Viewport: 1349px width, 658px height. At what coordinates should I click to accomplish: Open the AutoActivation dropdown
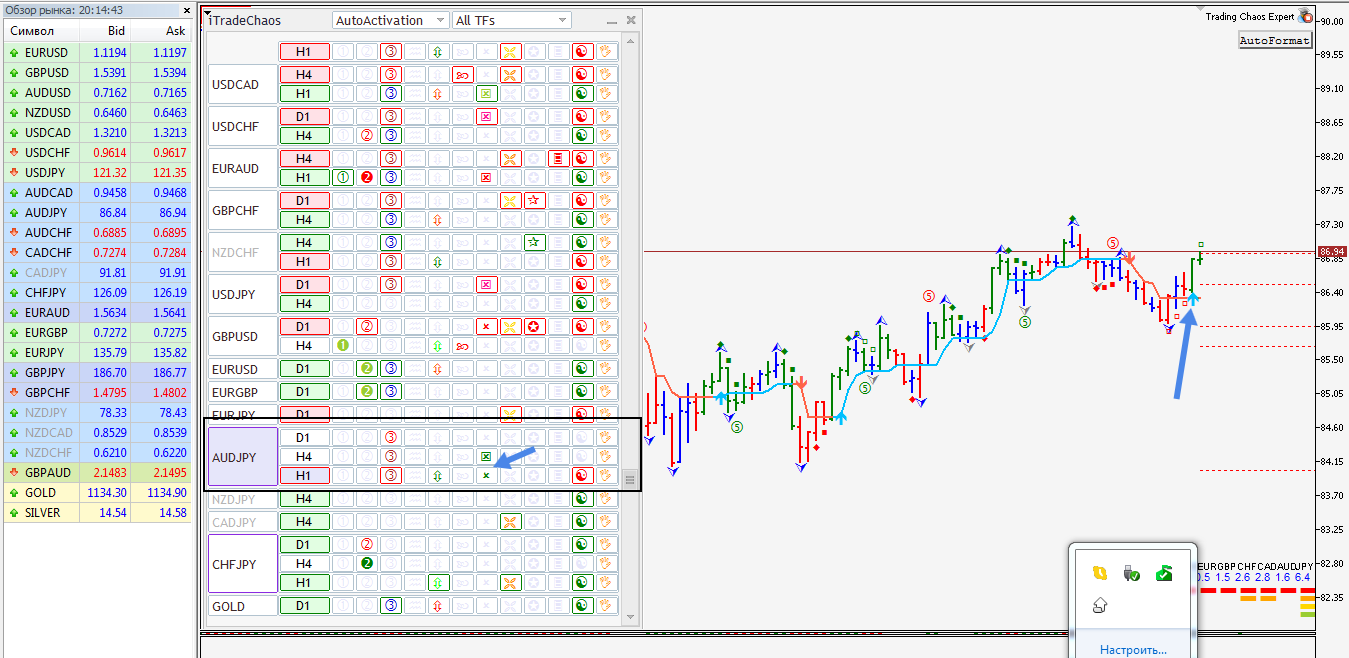click(x=391, y=20)
